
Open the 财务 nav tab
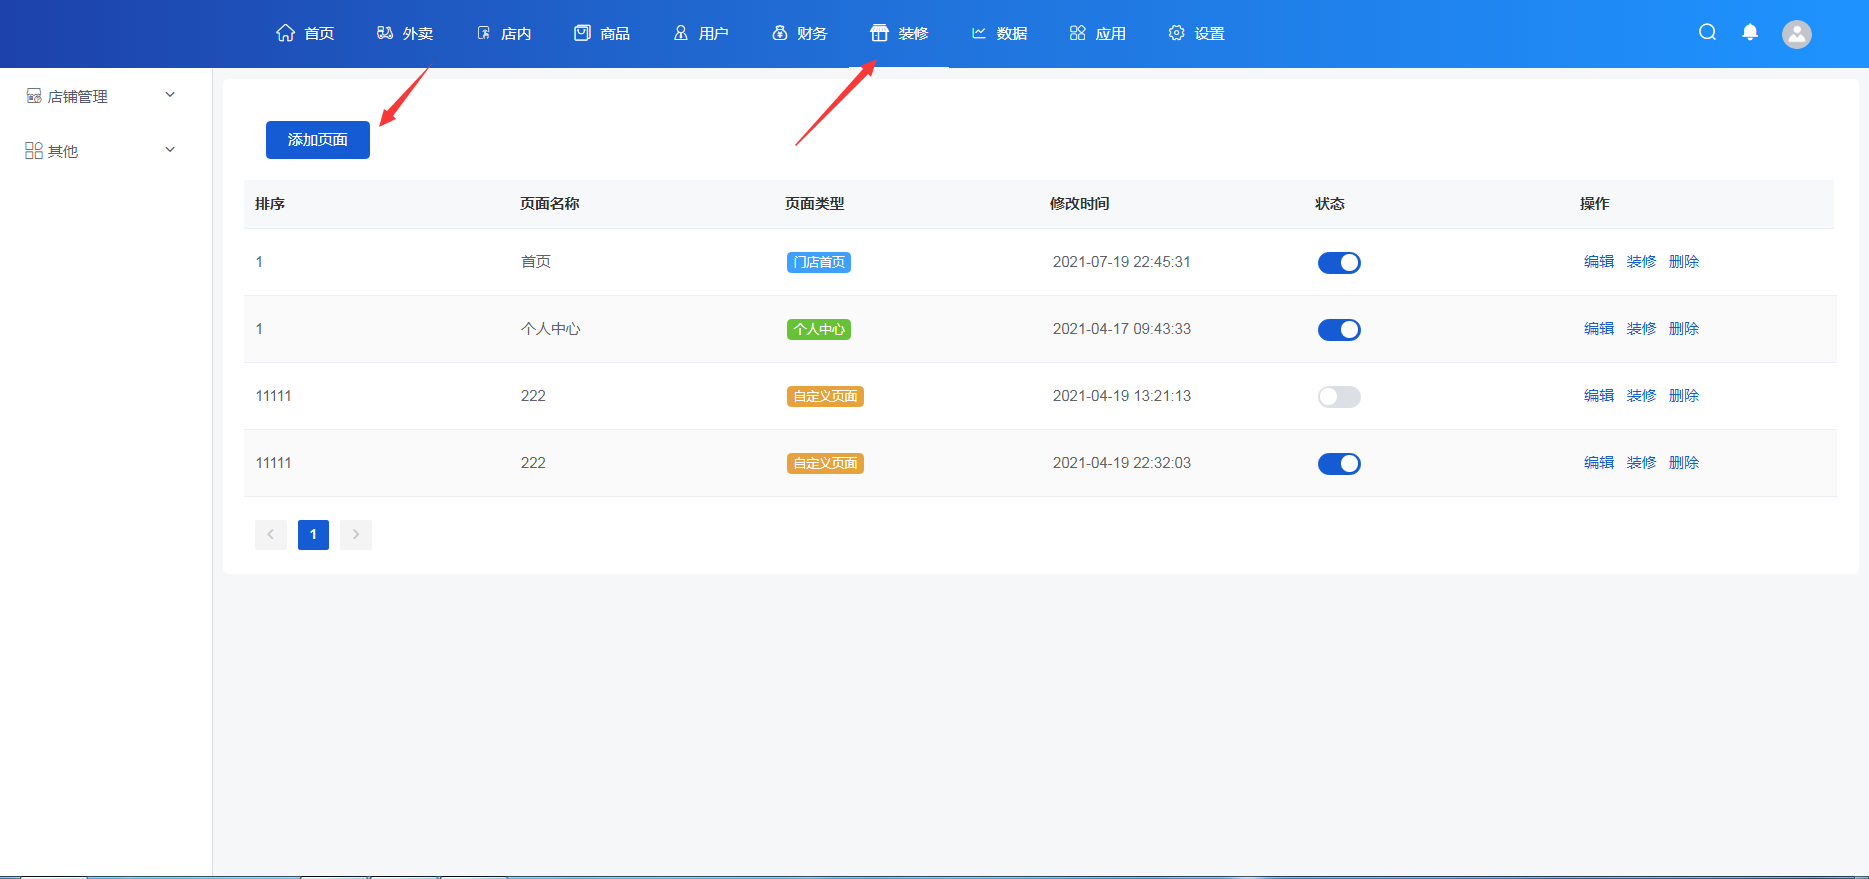[x=800, y=33]
